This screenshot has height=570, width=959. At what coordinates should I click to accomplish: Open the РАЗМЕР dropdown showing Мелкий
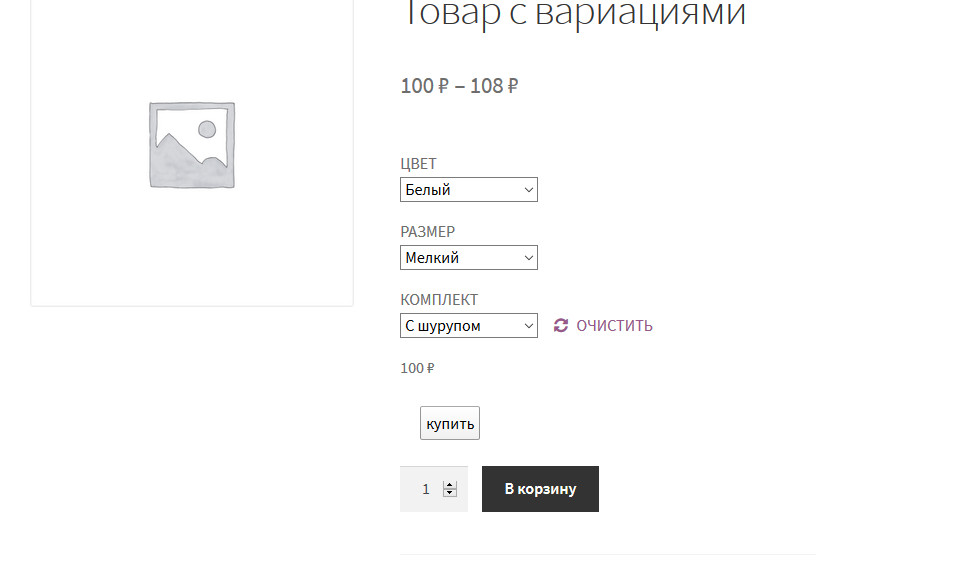click(x=468, y=257)
